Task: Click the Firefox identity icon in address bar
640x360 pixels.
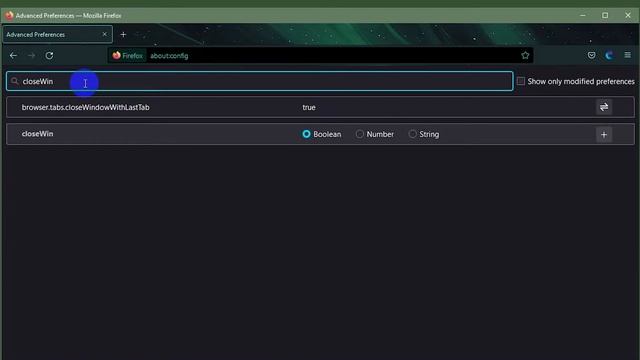Action: 127,56
